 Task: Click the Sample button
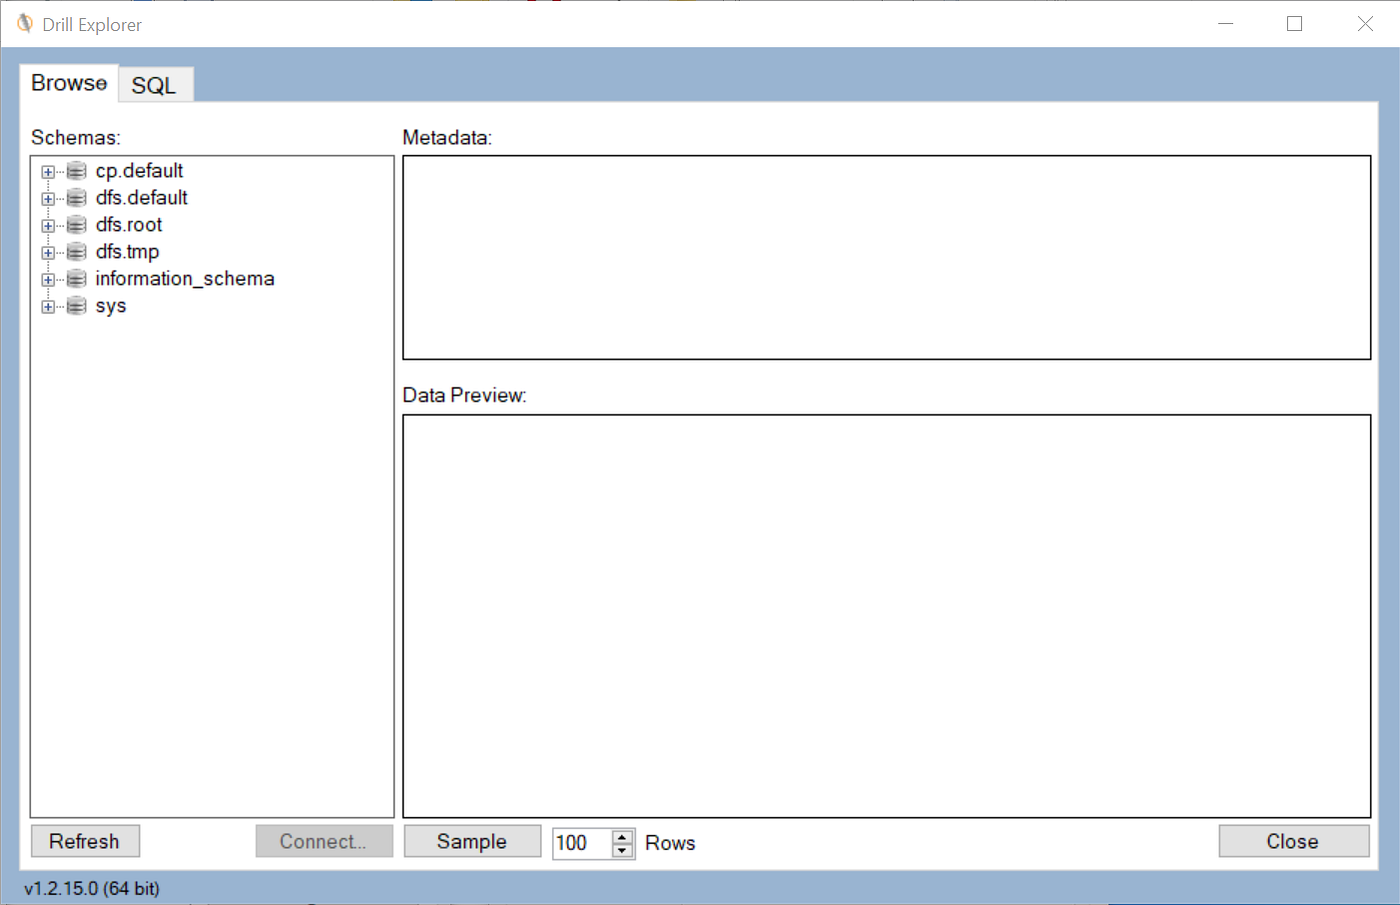pyautogui.click(x=472, y=841)
